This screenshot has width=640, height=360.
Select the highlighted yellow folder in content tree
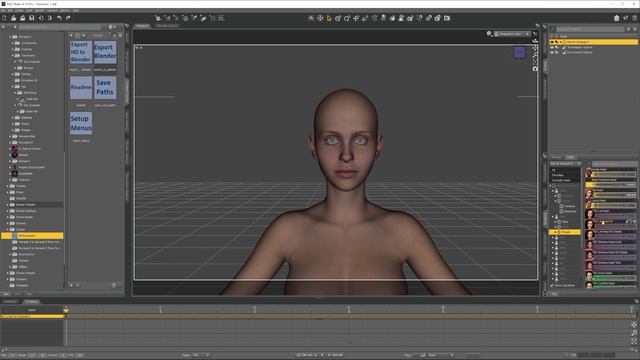(x=32, y=236)
